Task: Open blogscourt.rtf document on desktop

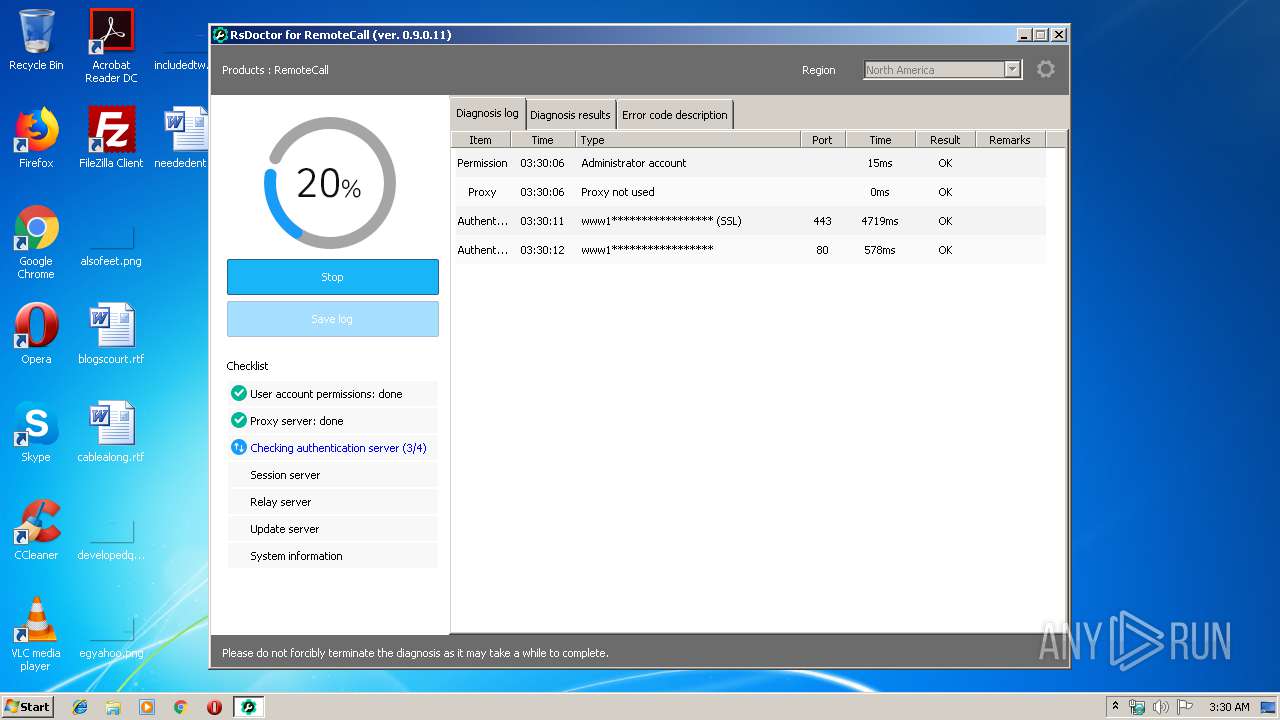Action: [x=111, y=334]
